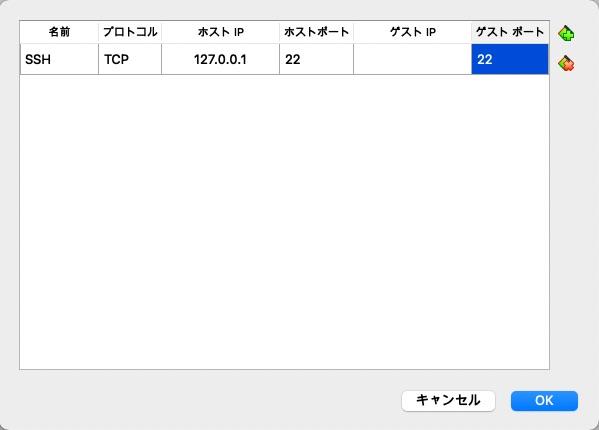Screen dimensions: 599x430
Task: Click the ゲスト IP column header
Action: (413, 32)
